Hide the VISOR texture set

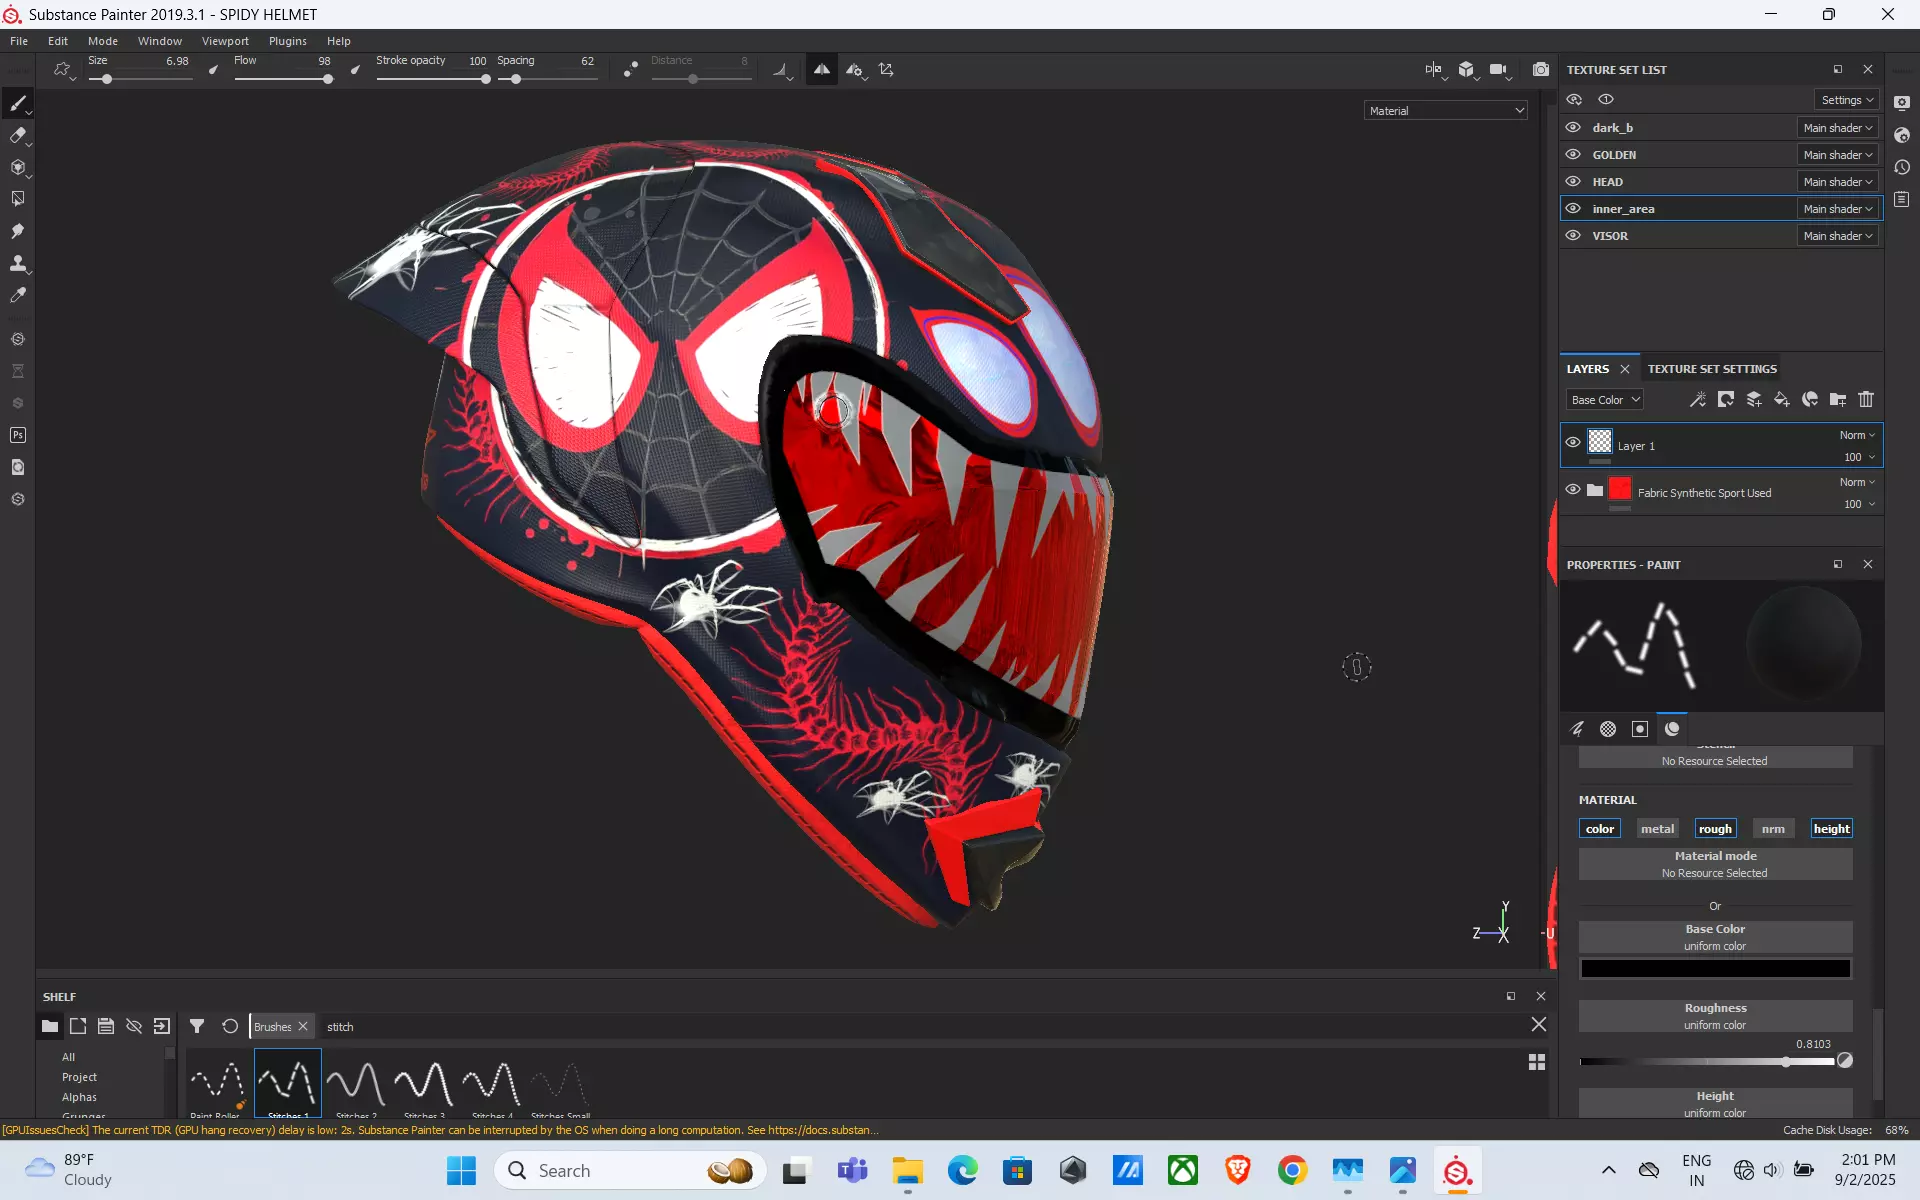point(1573,236)
